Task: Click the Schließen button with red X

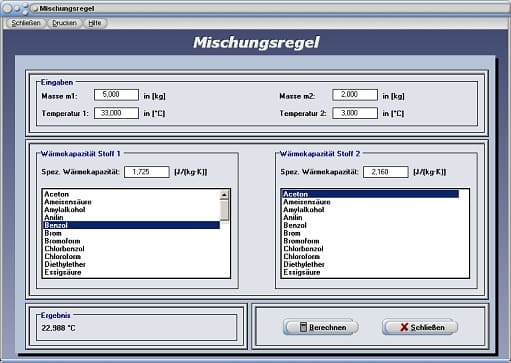Action: tap(420, 327)
